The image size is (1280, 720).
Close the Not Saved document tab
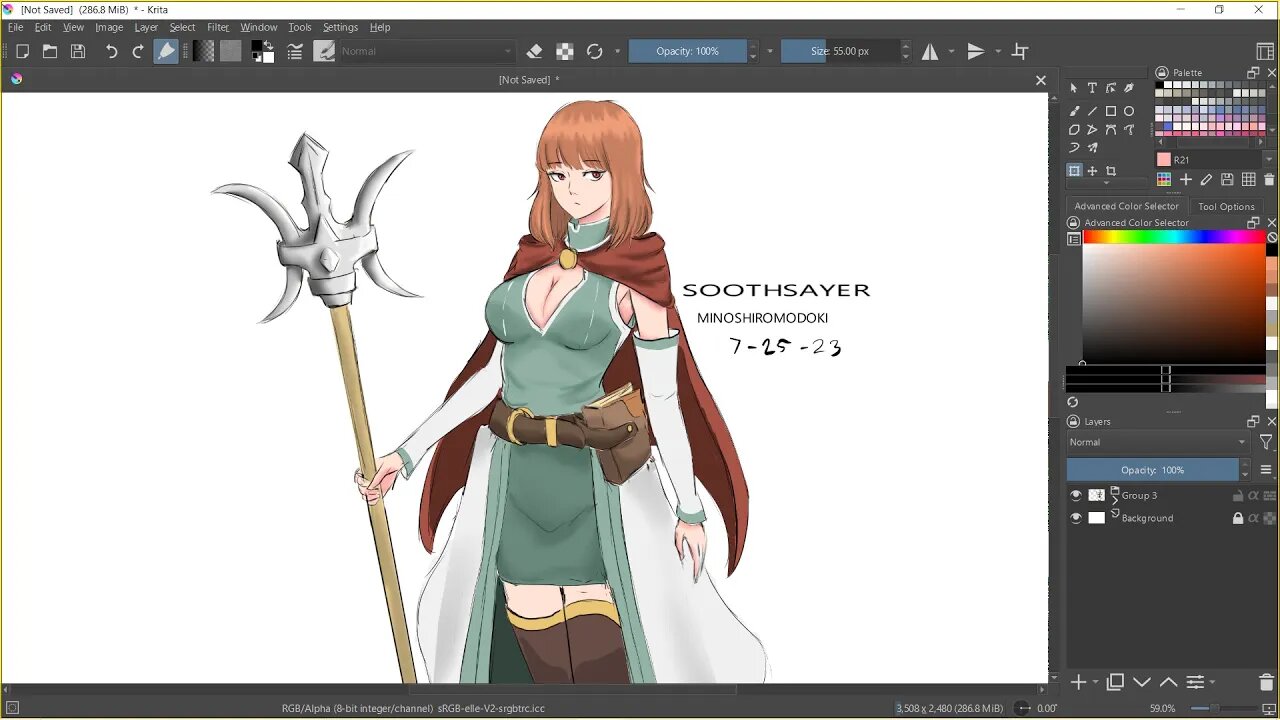click(x=1041, y=80)
